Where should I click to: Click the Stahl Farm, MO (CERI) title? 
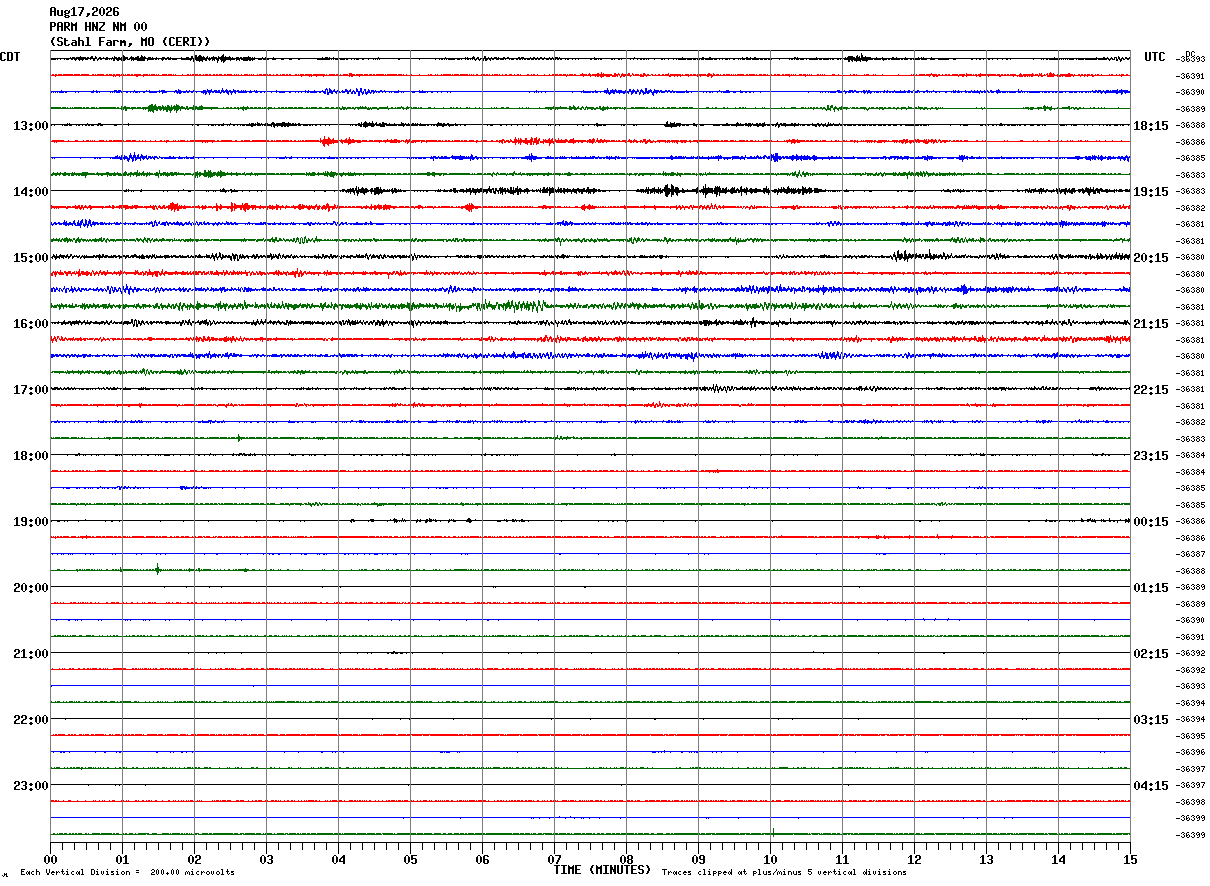(x=130, y=41)
